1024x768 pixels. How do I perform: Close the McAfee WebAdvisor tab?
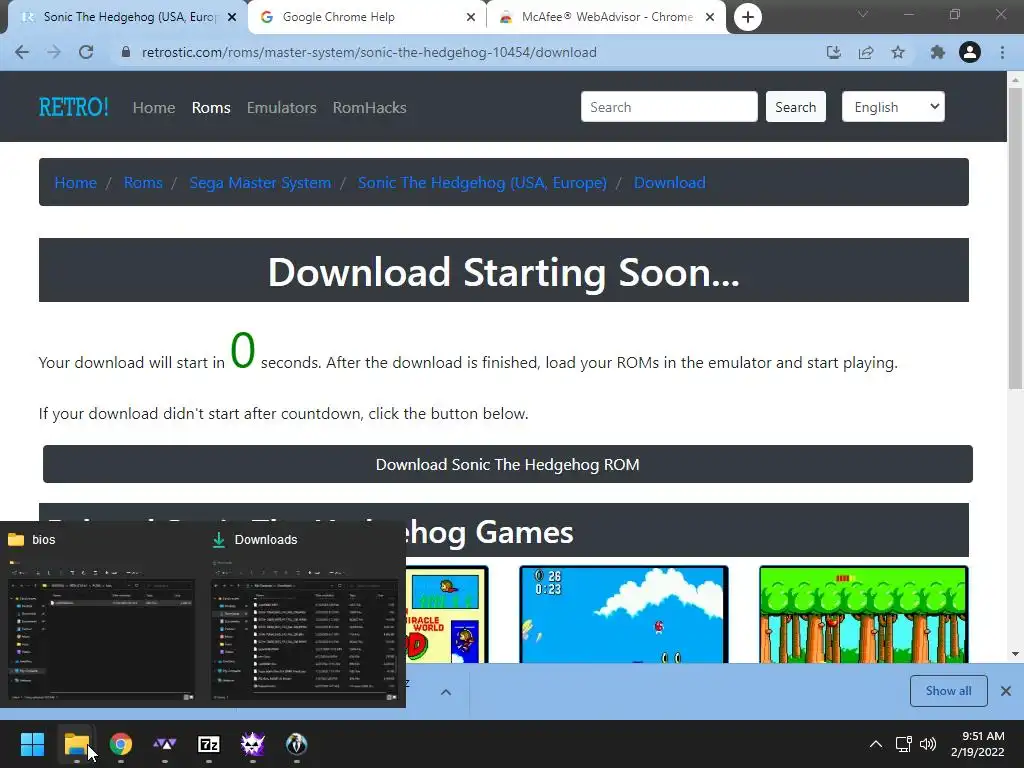coord(710,17)
